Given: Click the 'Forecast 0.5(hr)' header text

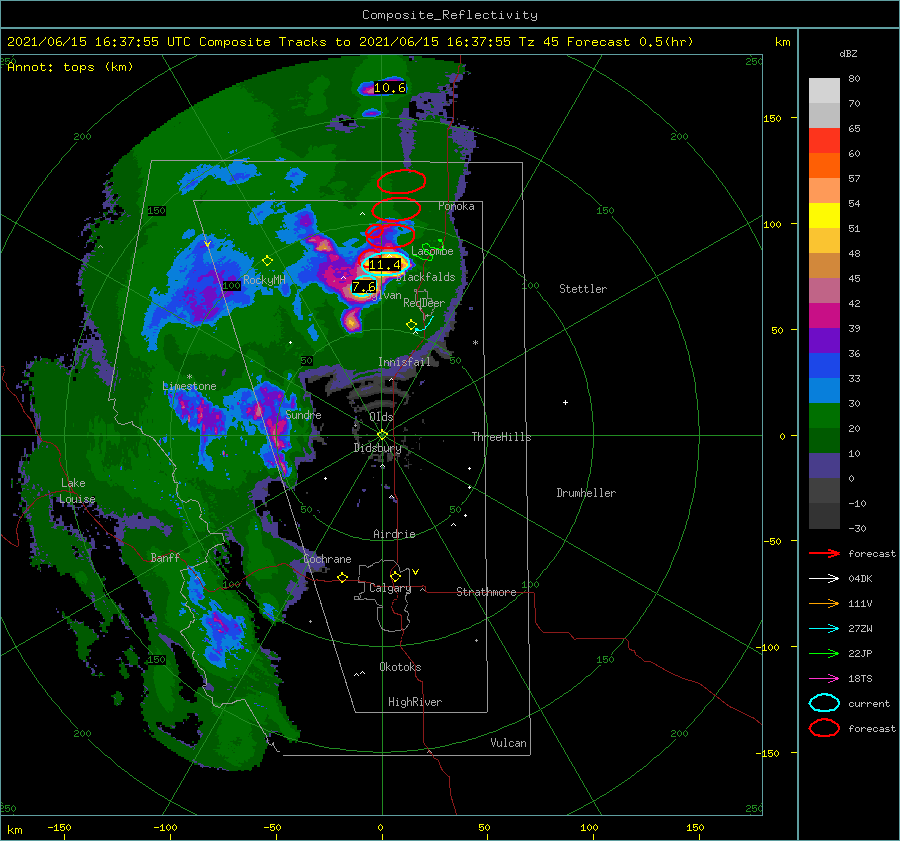Looking at the screenshot, I should tap(630, 42).
